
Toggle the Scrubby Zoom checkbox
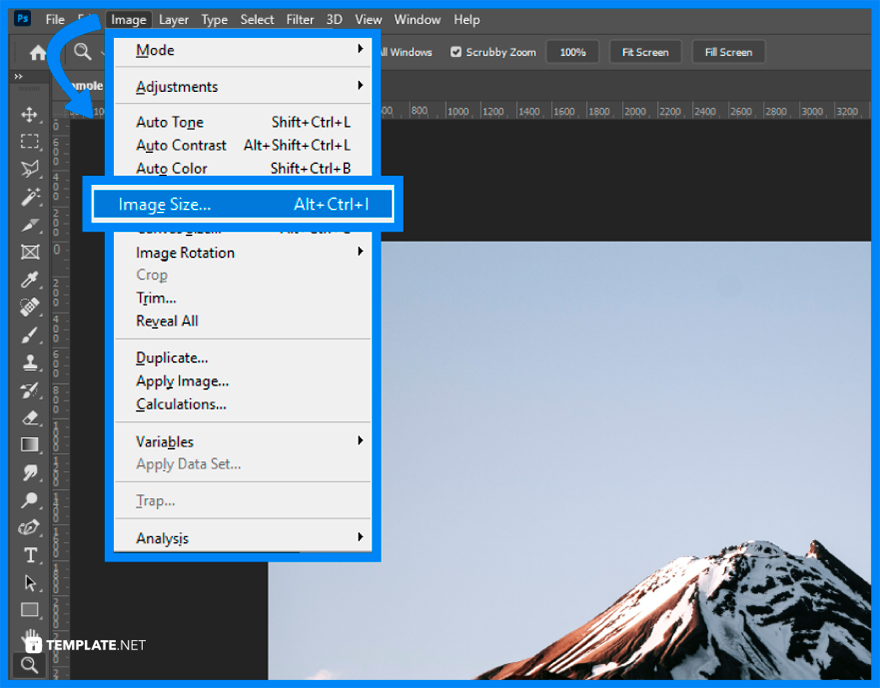click(456, 51)
